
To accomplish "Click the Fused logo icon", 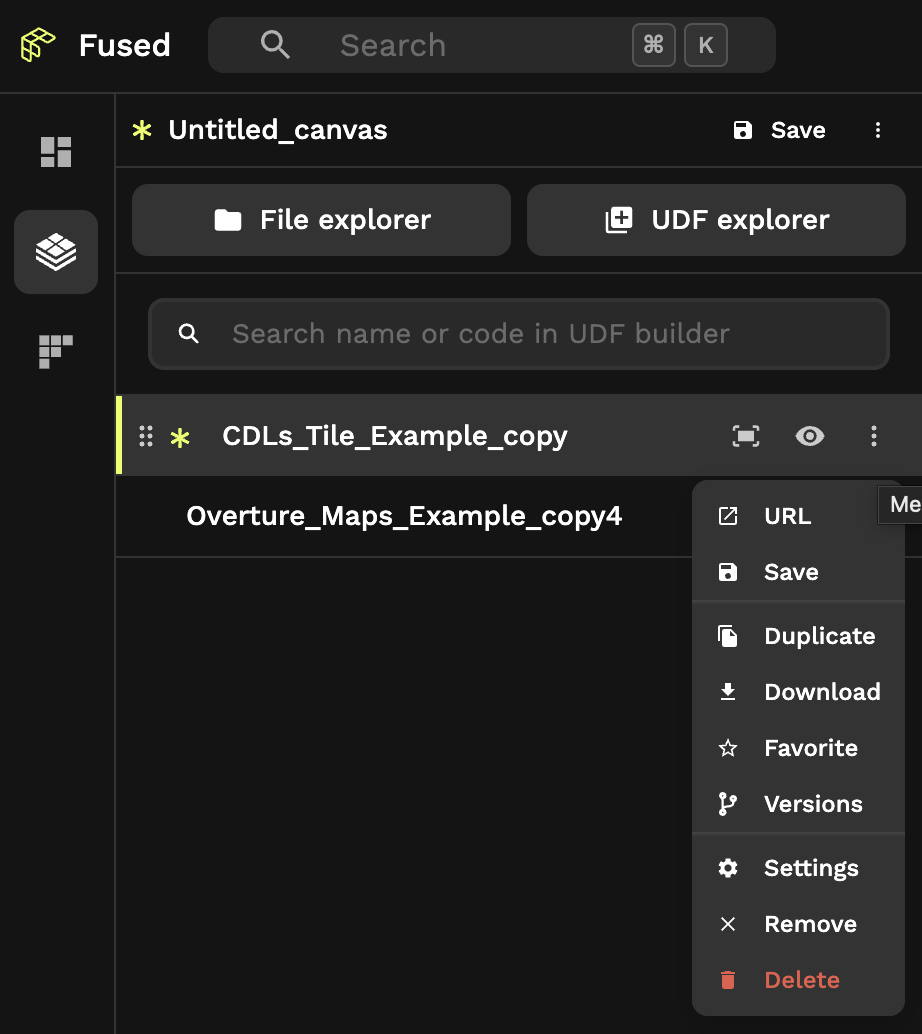I will click(x=38, y=45).
